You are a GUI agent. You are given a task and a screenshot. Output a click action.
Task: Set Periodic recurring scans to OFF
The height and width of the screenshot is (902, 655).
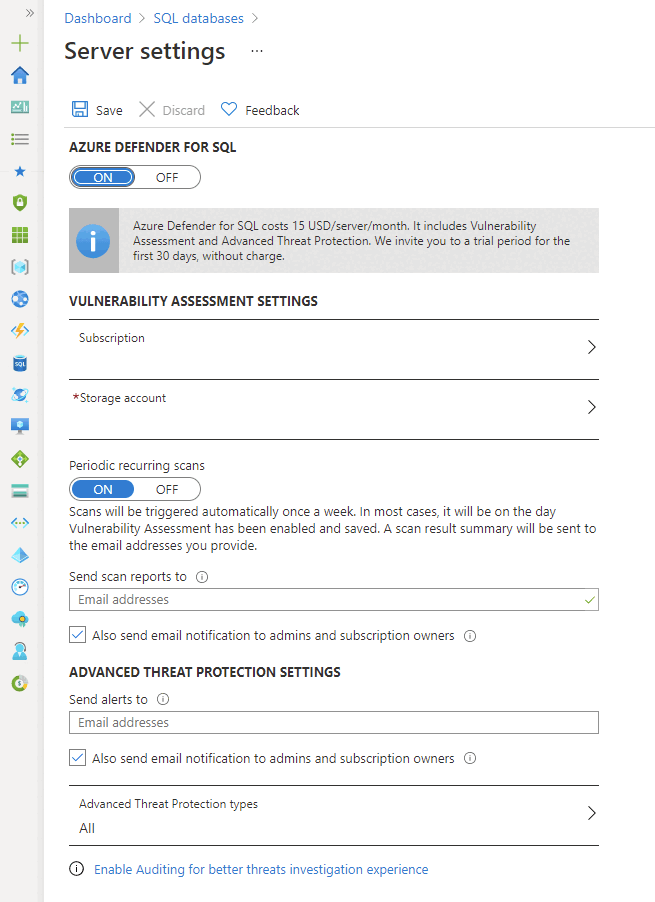(167, 490)
